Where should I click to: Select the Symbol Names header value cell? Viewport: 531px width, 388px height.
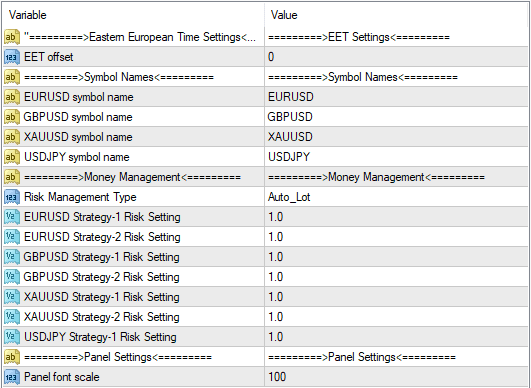396,77
